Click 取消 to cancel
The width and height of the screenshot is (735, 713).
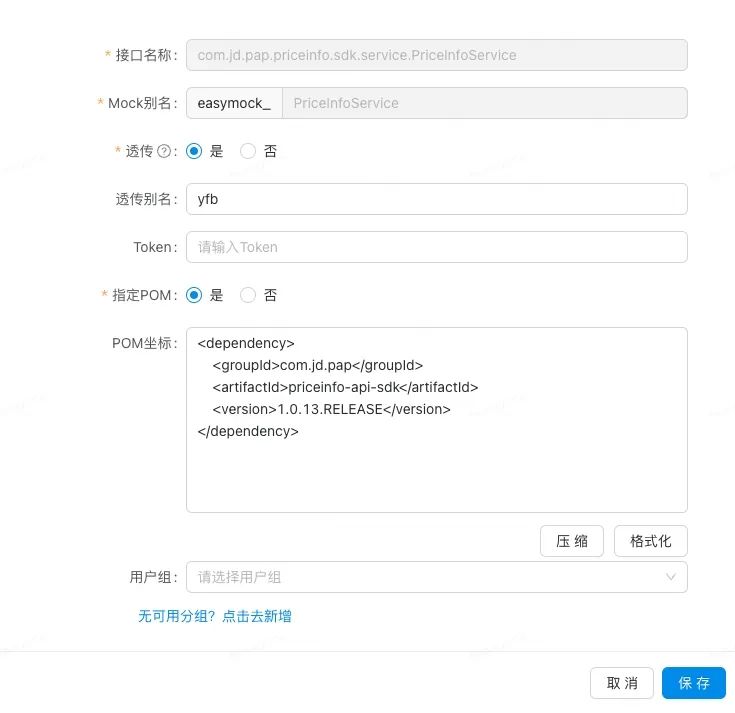[x=622, y=683]
